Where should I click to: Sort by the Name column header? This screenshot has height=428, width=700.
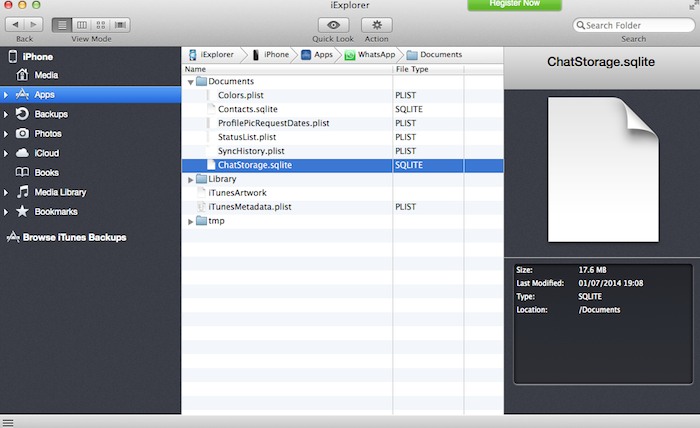pos(288,69)
